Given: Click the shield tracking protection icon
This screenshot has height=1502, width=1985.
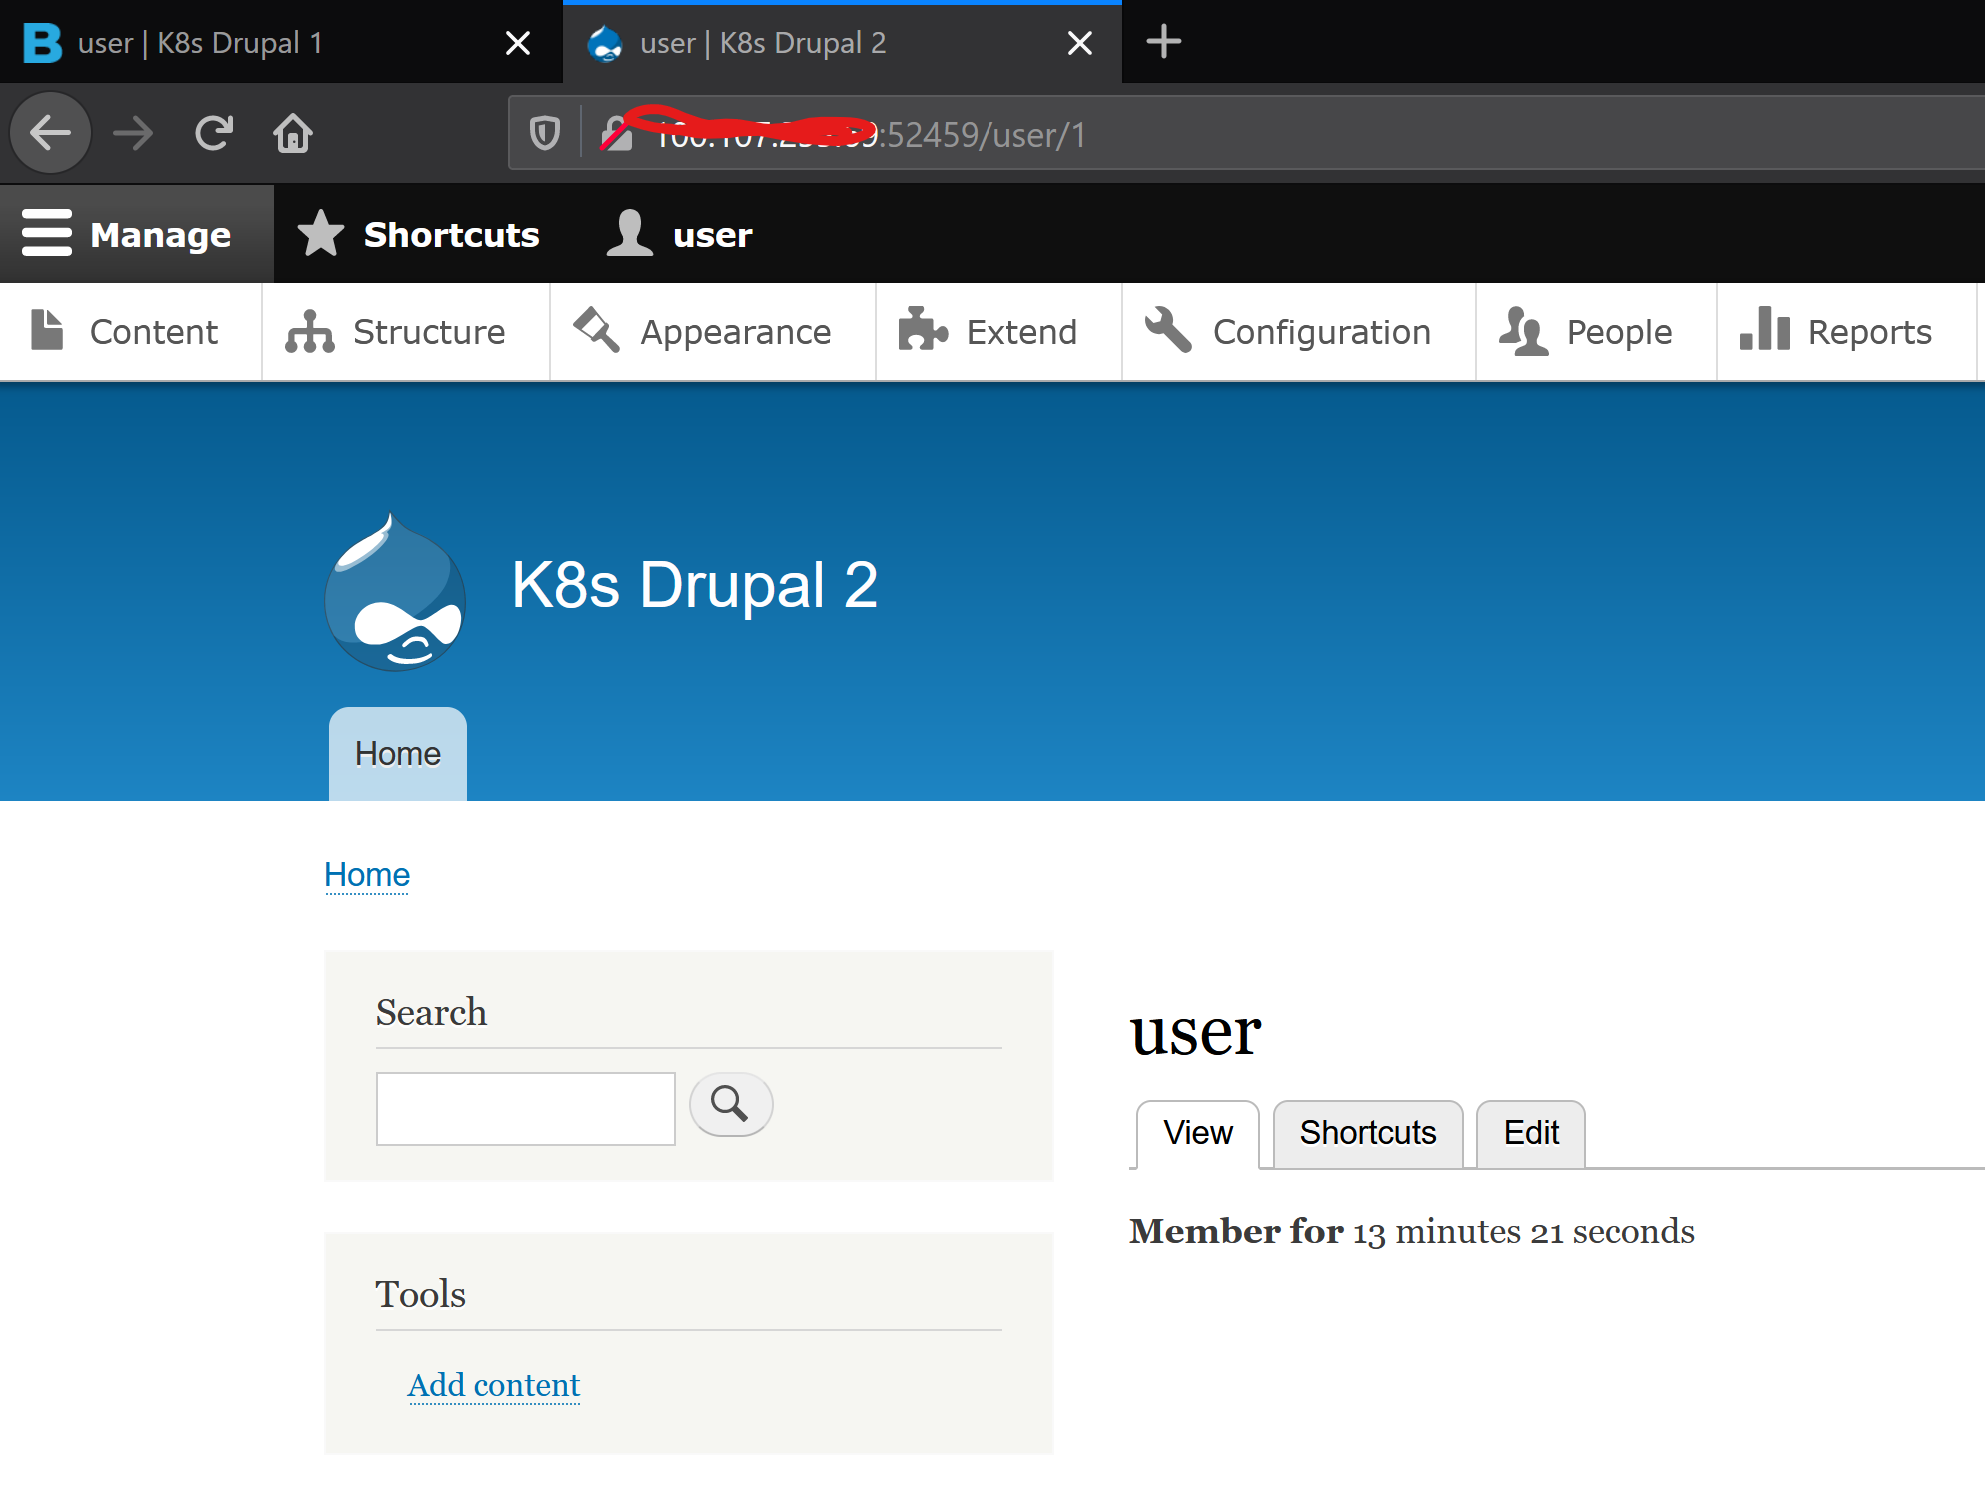Looking at the screenshot, I should tap(545, 133).
